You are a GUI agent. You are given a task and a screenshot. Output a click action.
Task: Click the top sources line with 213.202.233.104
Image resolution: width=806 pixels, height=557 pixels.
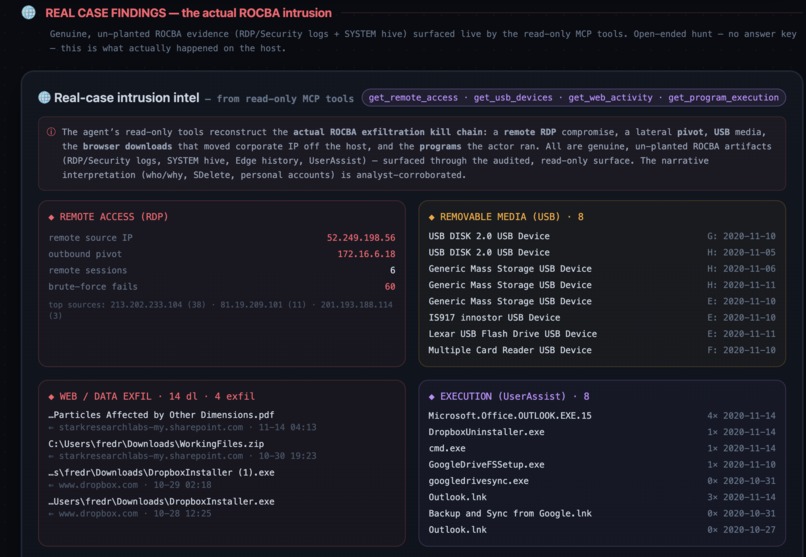click(x=221, y=310)
